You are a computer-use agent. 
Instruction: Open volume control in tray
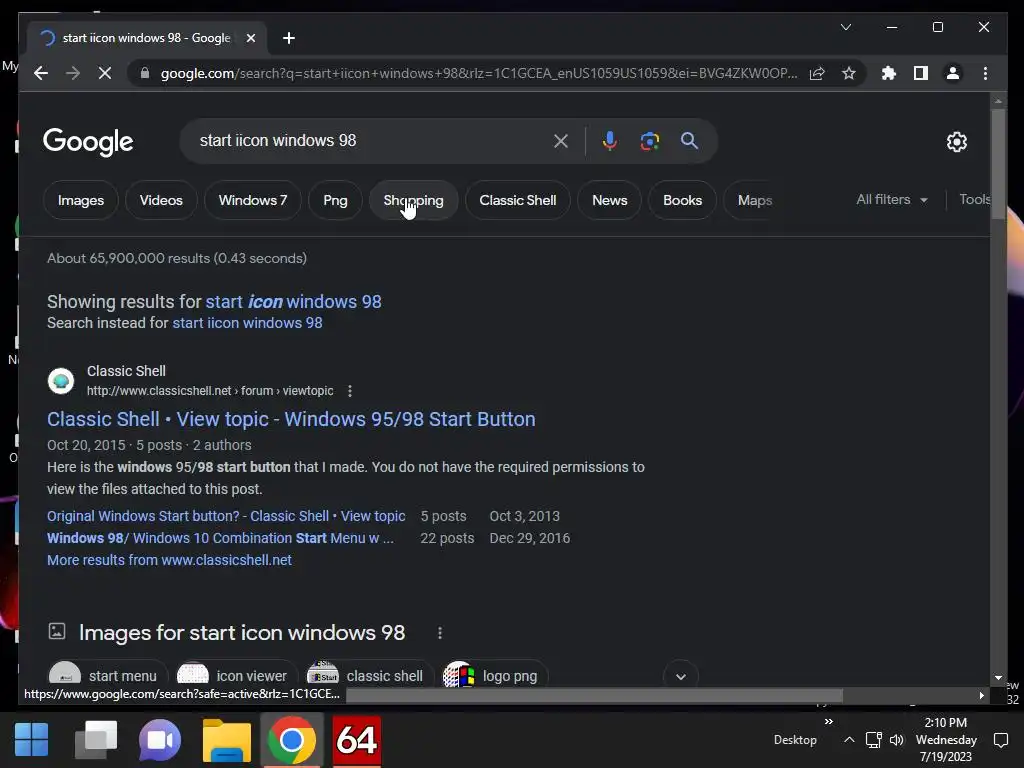click(x=897, y=740)
